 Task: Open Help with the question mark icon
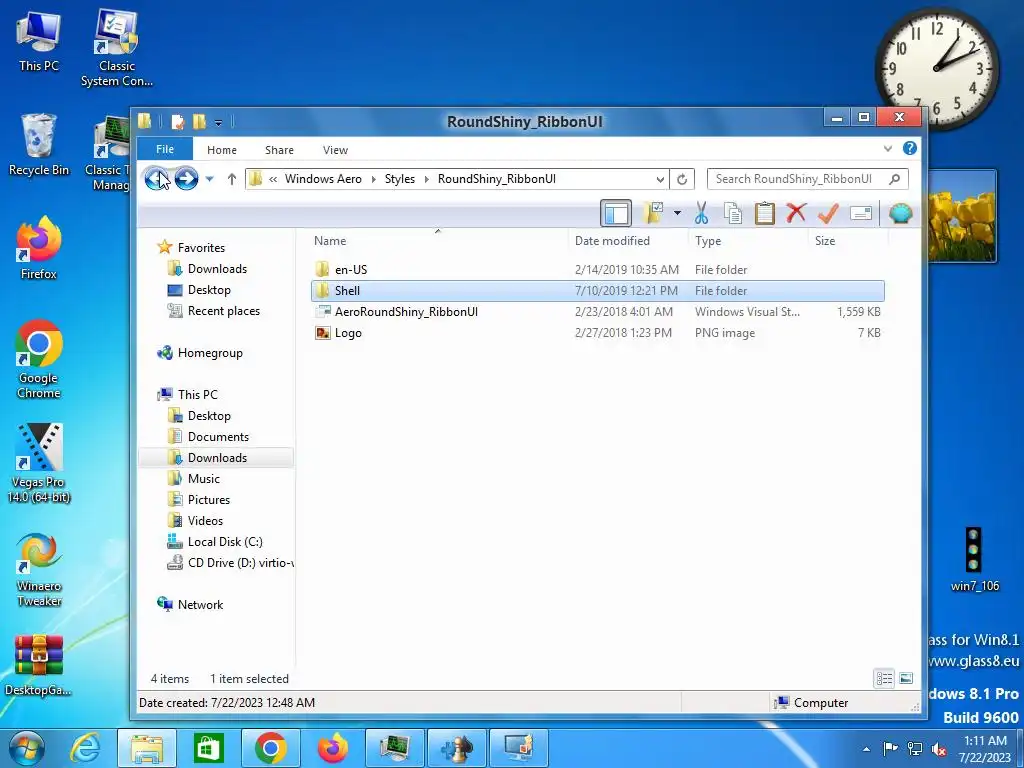(909, 148)
